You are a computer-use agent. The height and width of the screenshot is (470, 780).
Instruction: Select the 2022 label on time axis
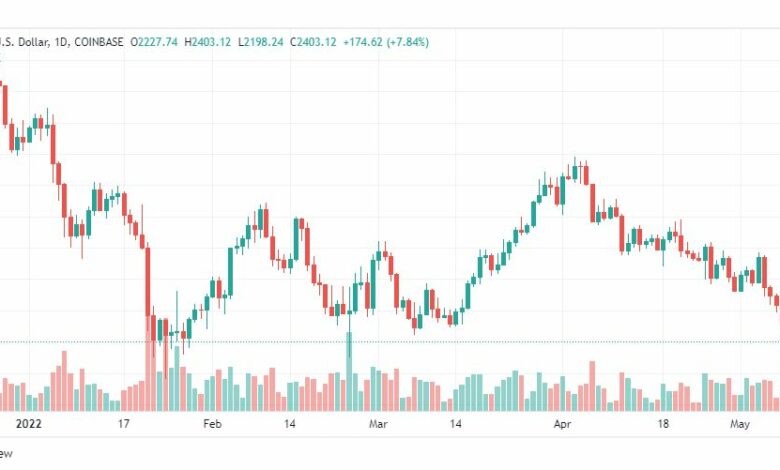tap(28, 424)
